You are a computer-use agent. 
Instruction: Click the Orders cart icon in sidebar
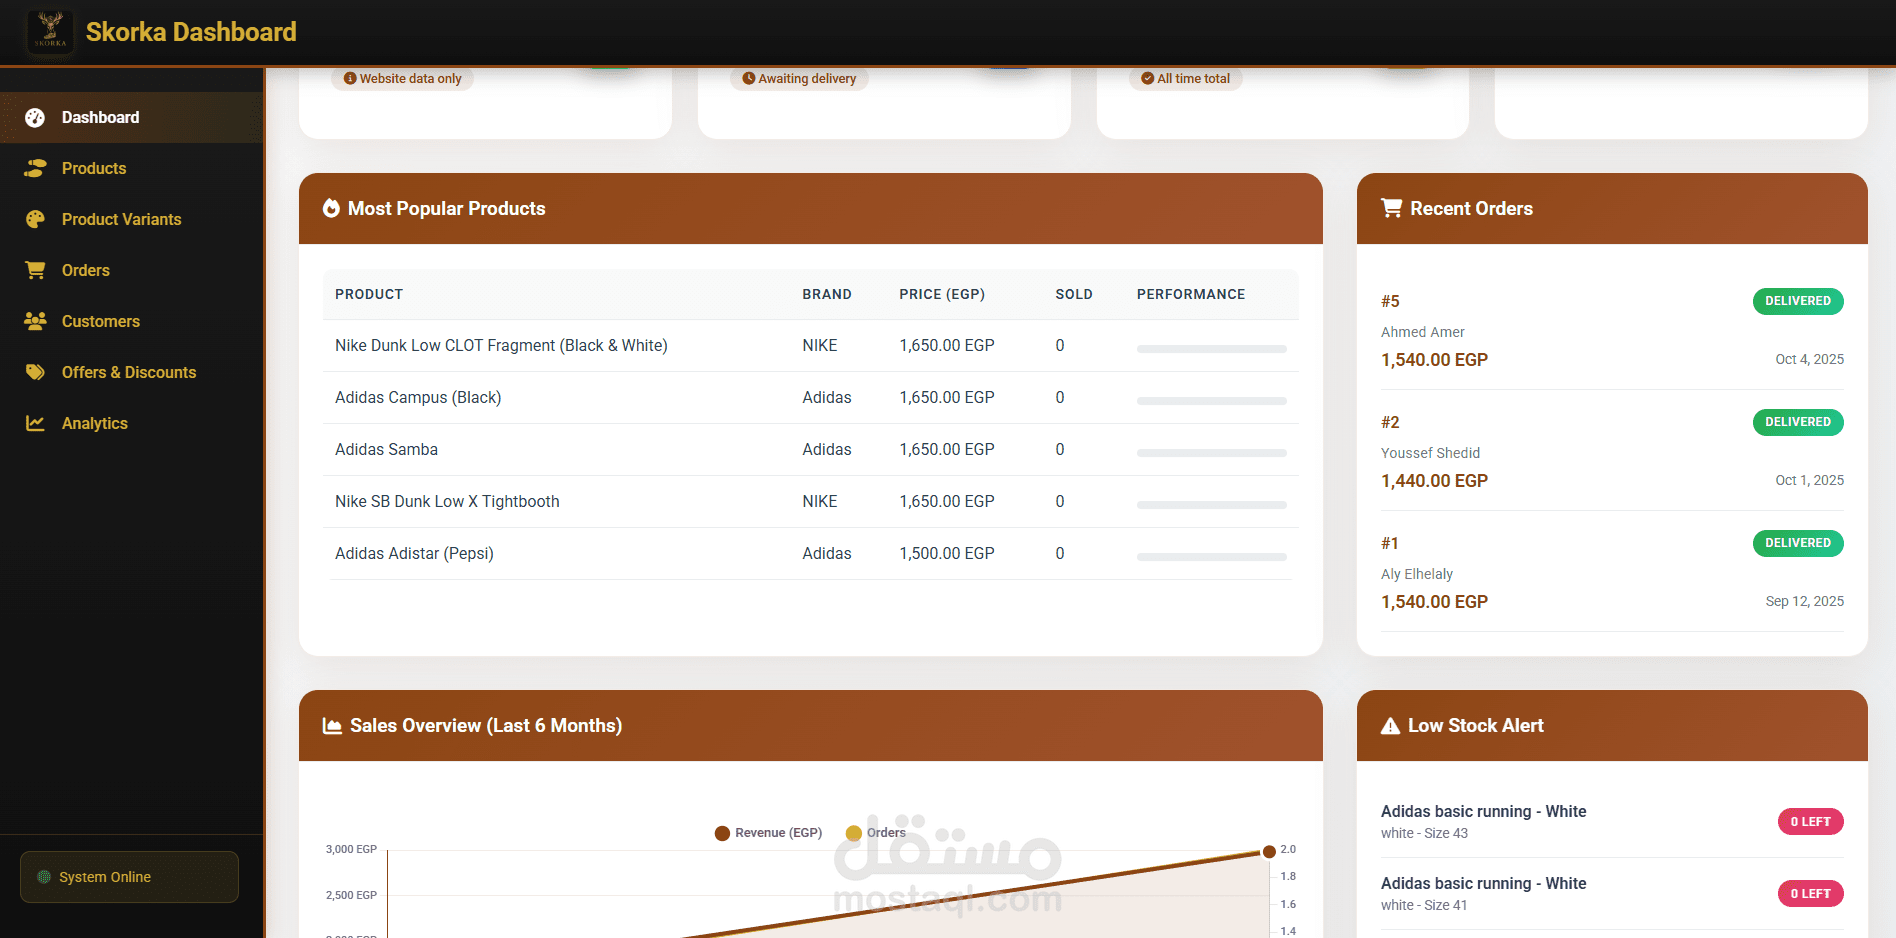[35, 270]
